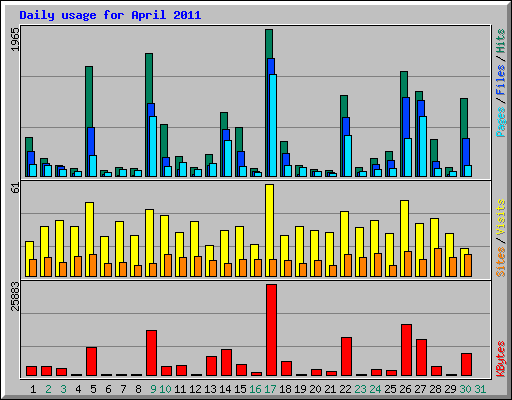
Task: Click day label 31
Action: (x=480, y=389)
